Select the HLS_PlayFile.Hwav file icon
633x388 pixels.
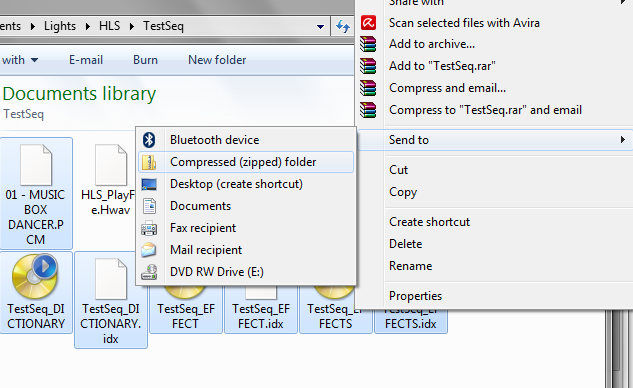pos(111,165)
